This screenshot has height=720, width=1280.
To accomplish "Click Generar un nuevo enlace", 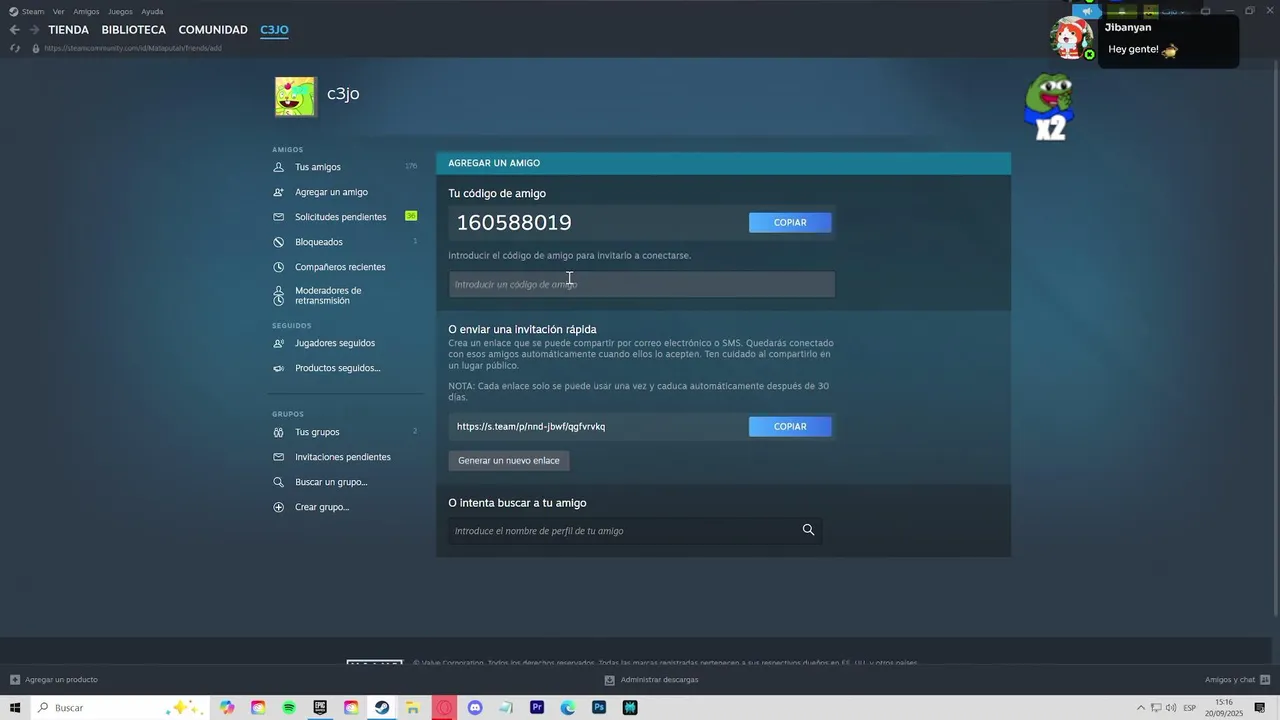I will click(x=509, y=460).
